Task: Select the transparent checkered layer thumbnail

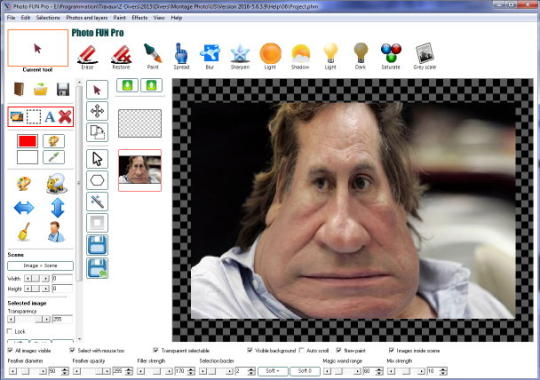Action: click(140, 123)
